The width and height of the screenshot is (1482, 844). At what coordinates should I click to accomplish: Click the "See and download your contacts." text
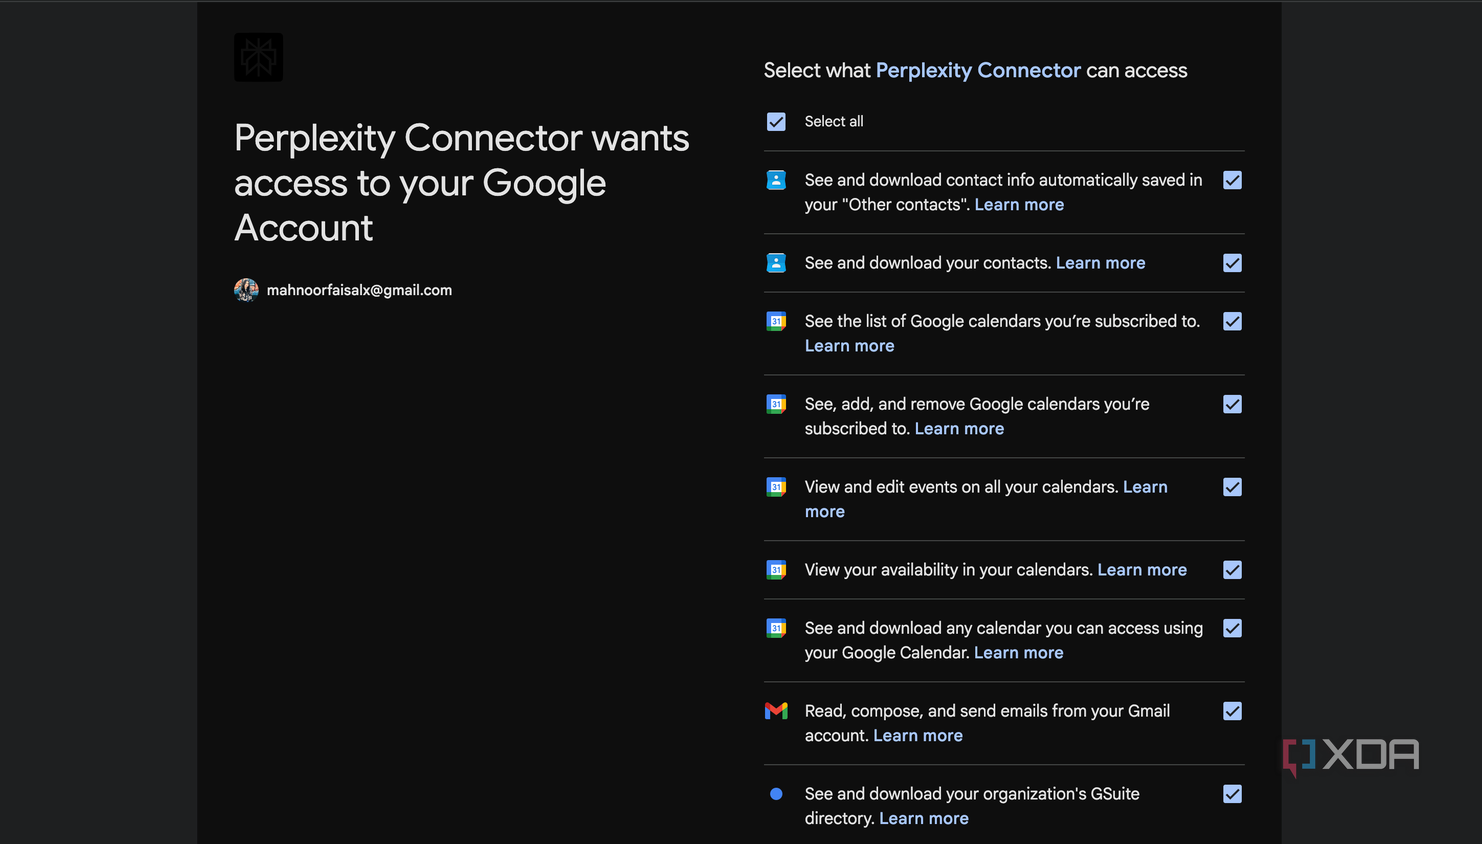point(928,263)
